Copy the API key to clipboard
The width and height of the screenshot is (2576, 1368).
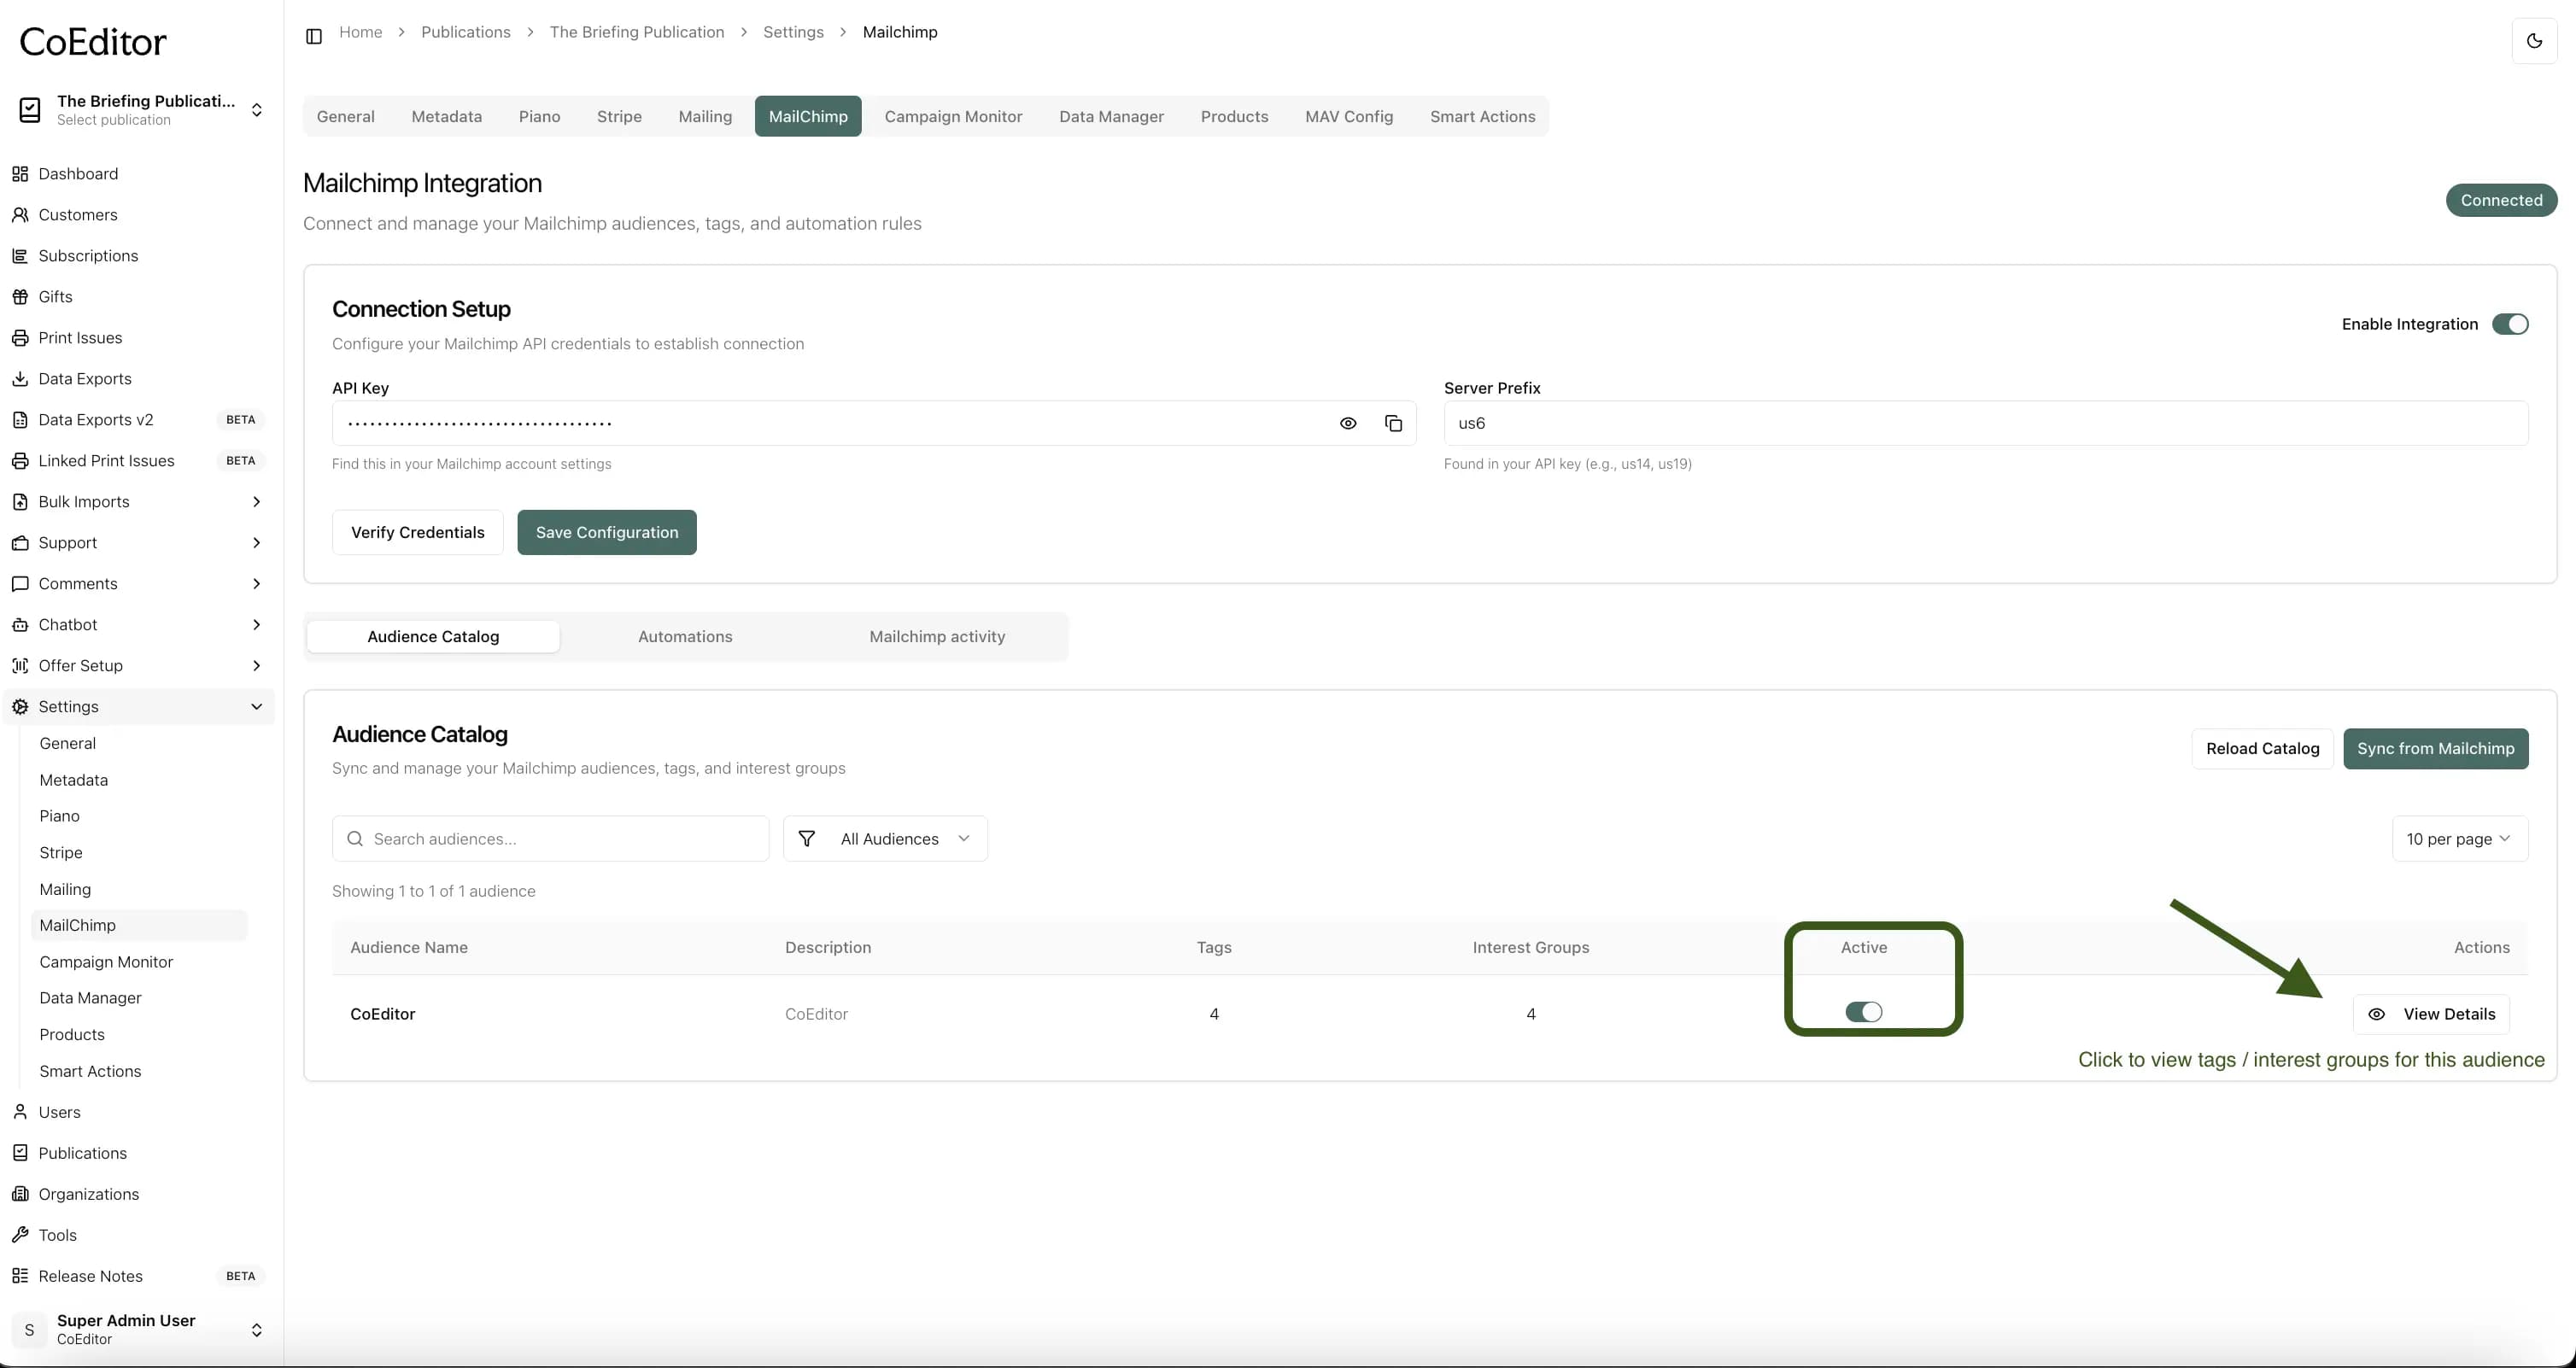pyautogui.click(x=1393, y=423)
